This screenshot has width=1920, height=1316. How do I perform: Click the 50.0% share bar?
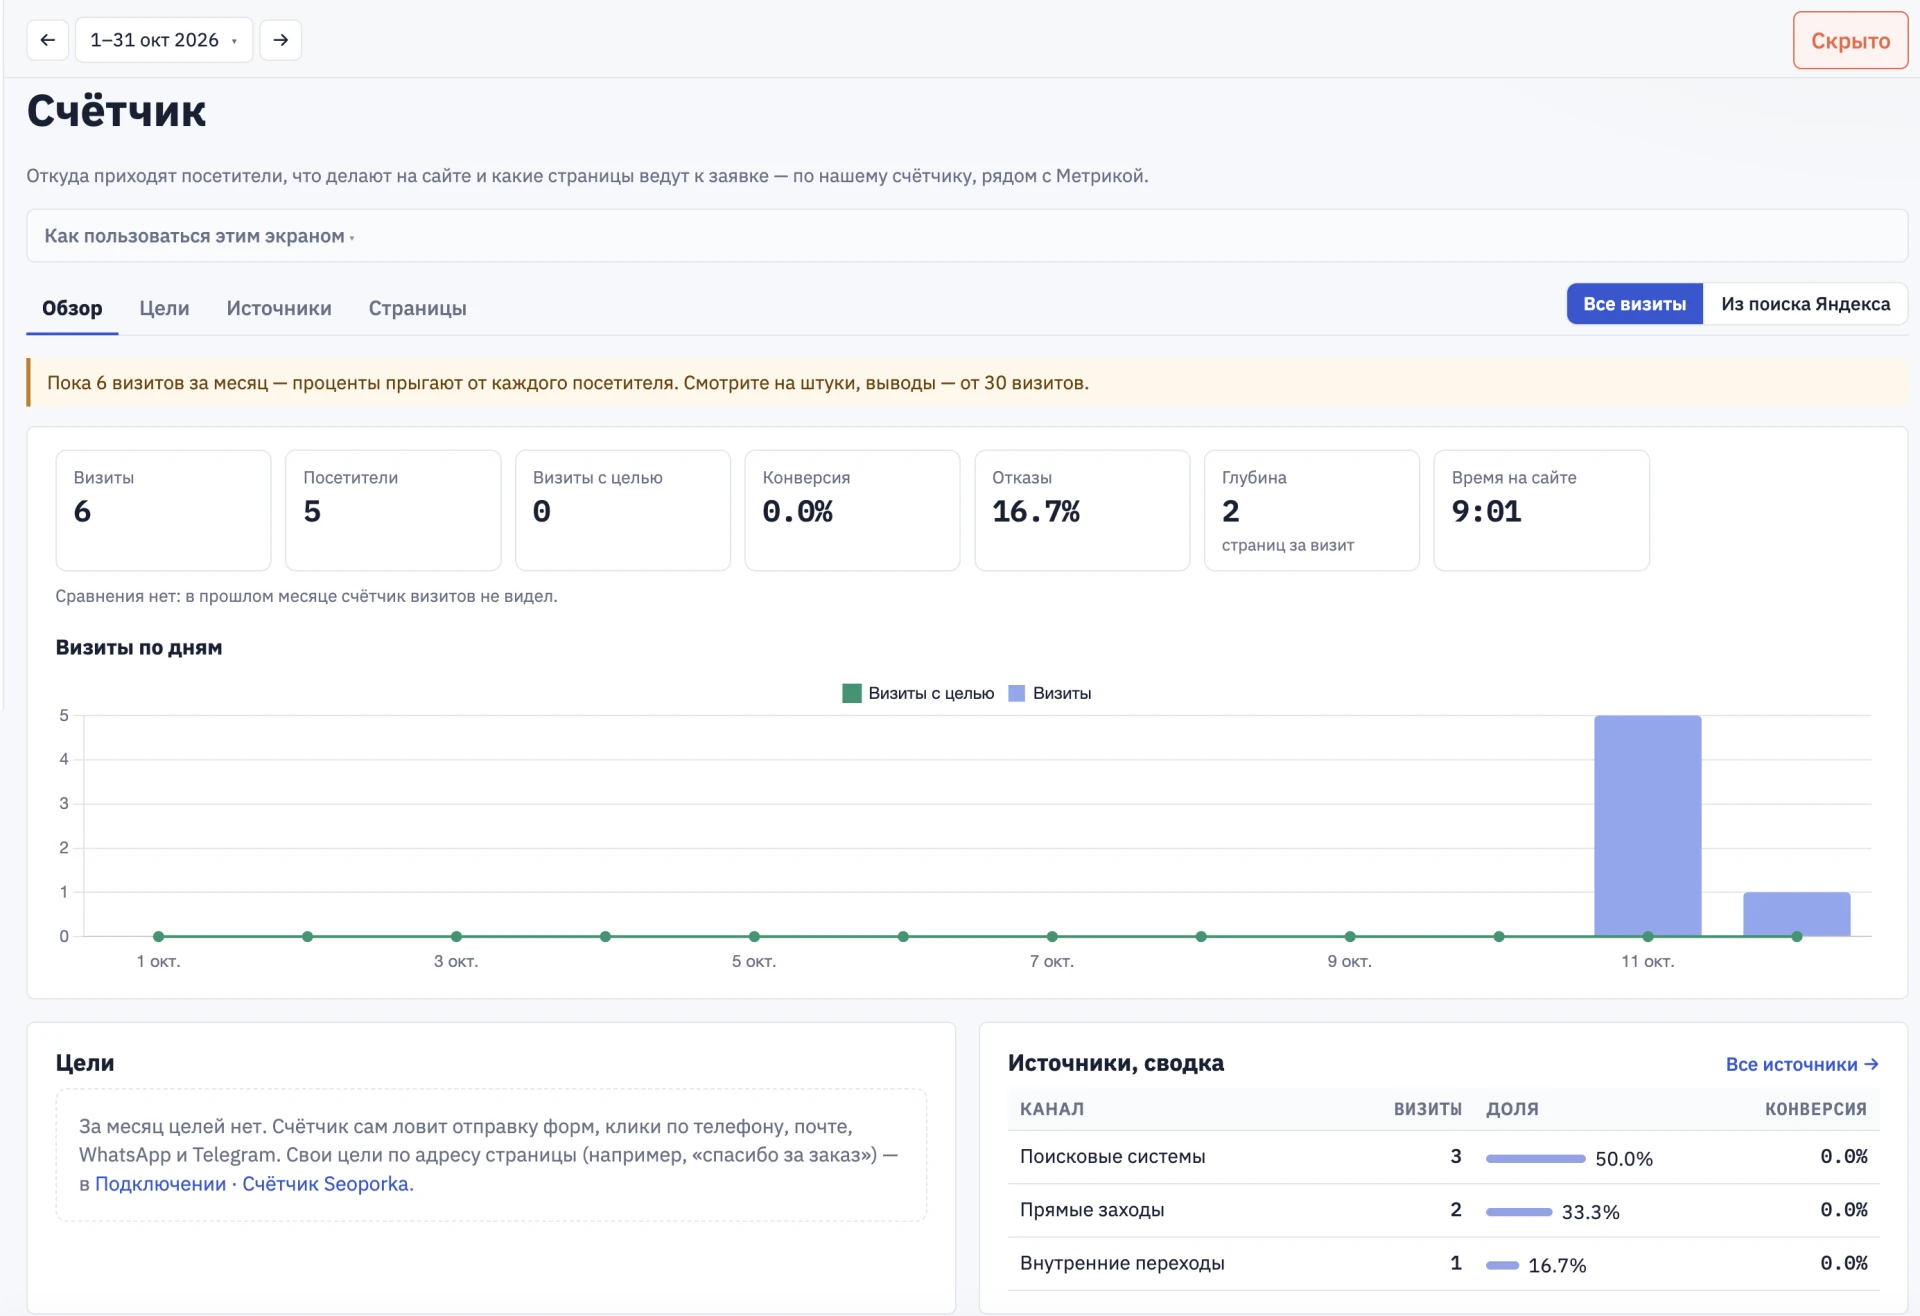coord(1535,1159)
